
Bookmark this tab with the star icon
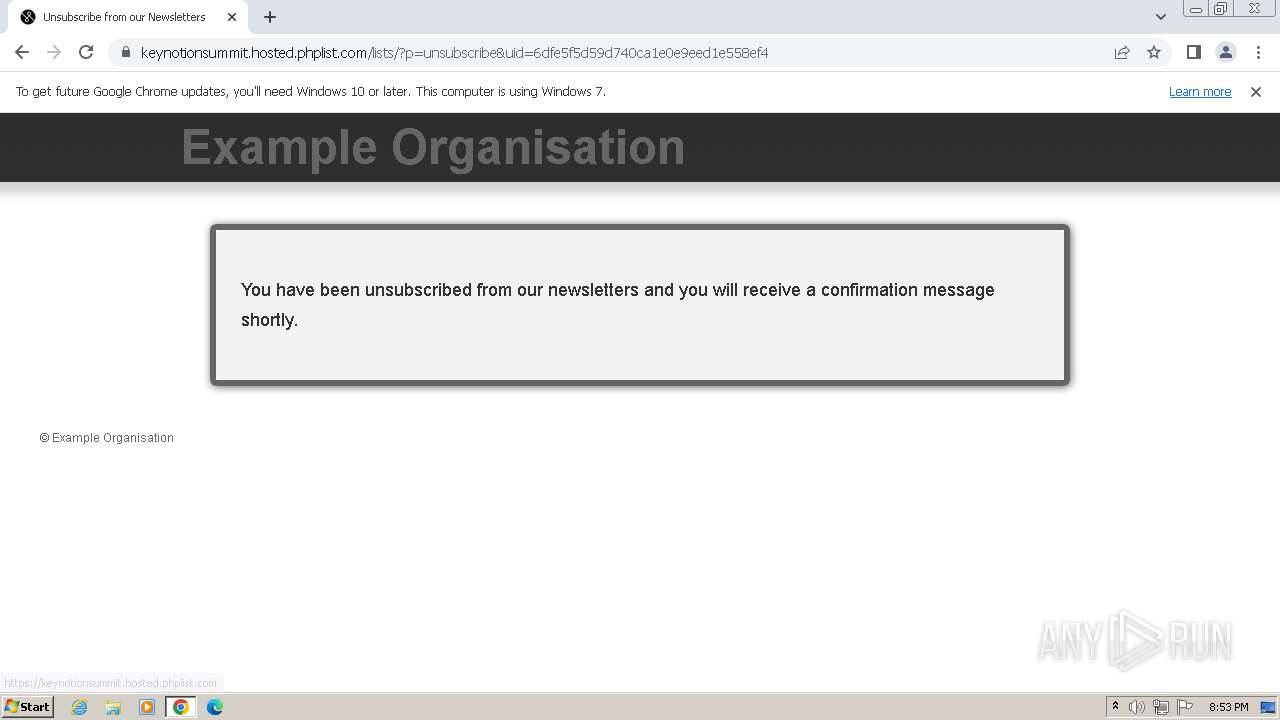click(x=1154, y=52)
